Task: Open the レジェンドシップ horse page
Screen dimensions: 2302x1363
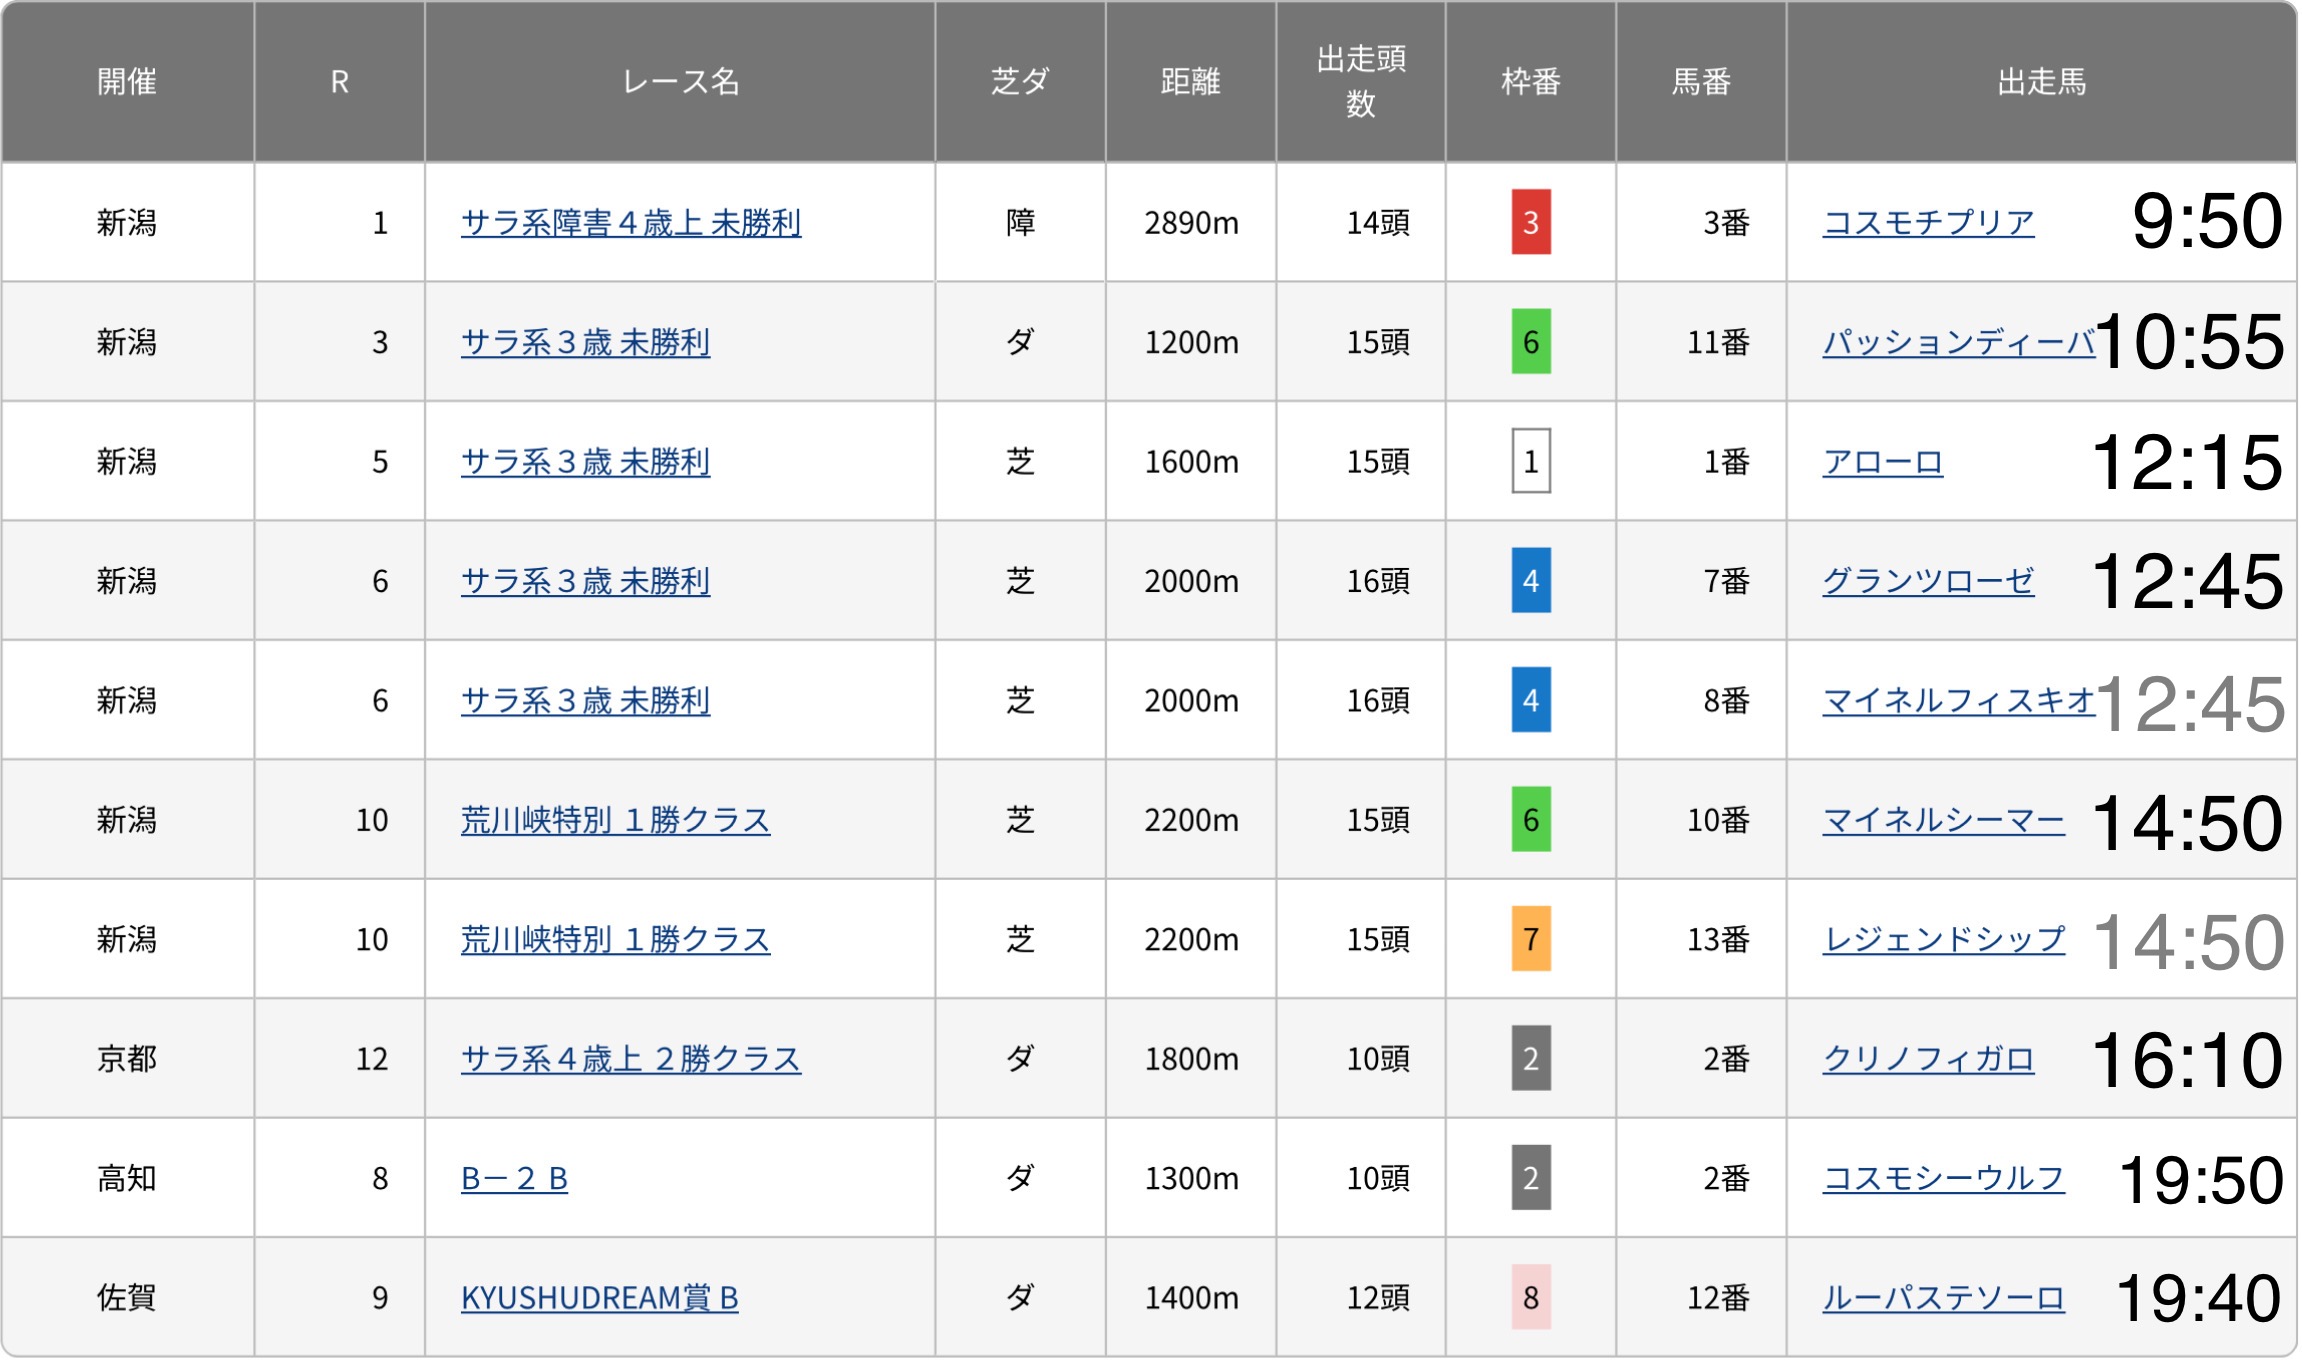Action: (1942, 939)
